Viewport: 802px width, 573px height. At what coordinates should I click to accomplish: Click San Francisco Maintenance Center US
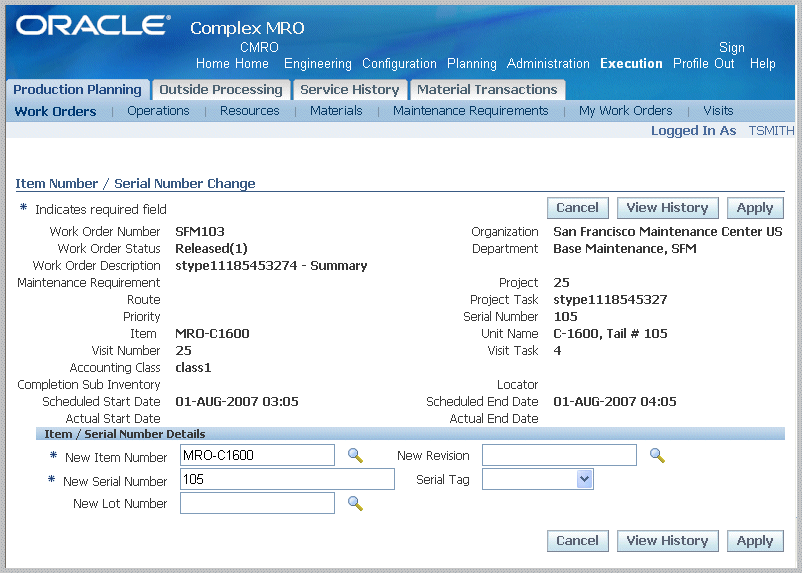pyautogui.click(x=668, y=232)
